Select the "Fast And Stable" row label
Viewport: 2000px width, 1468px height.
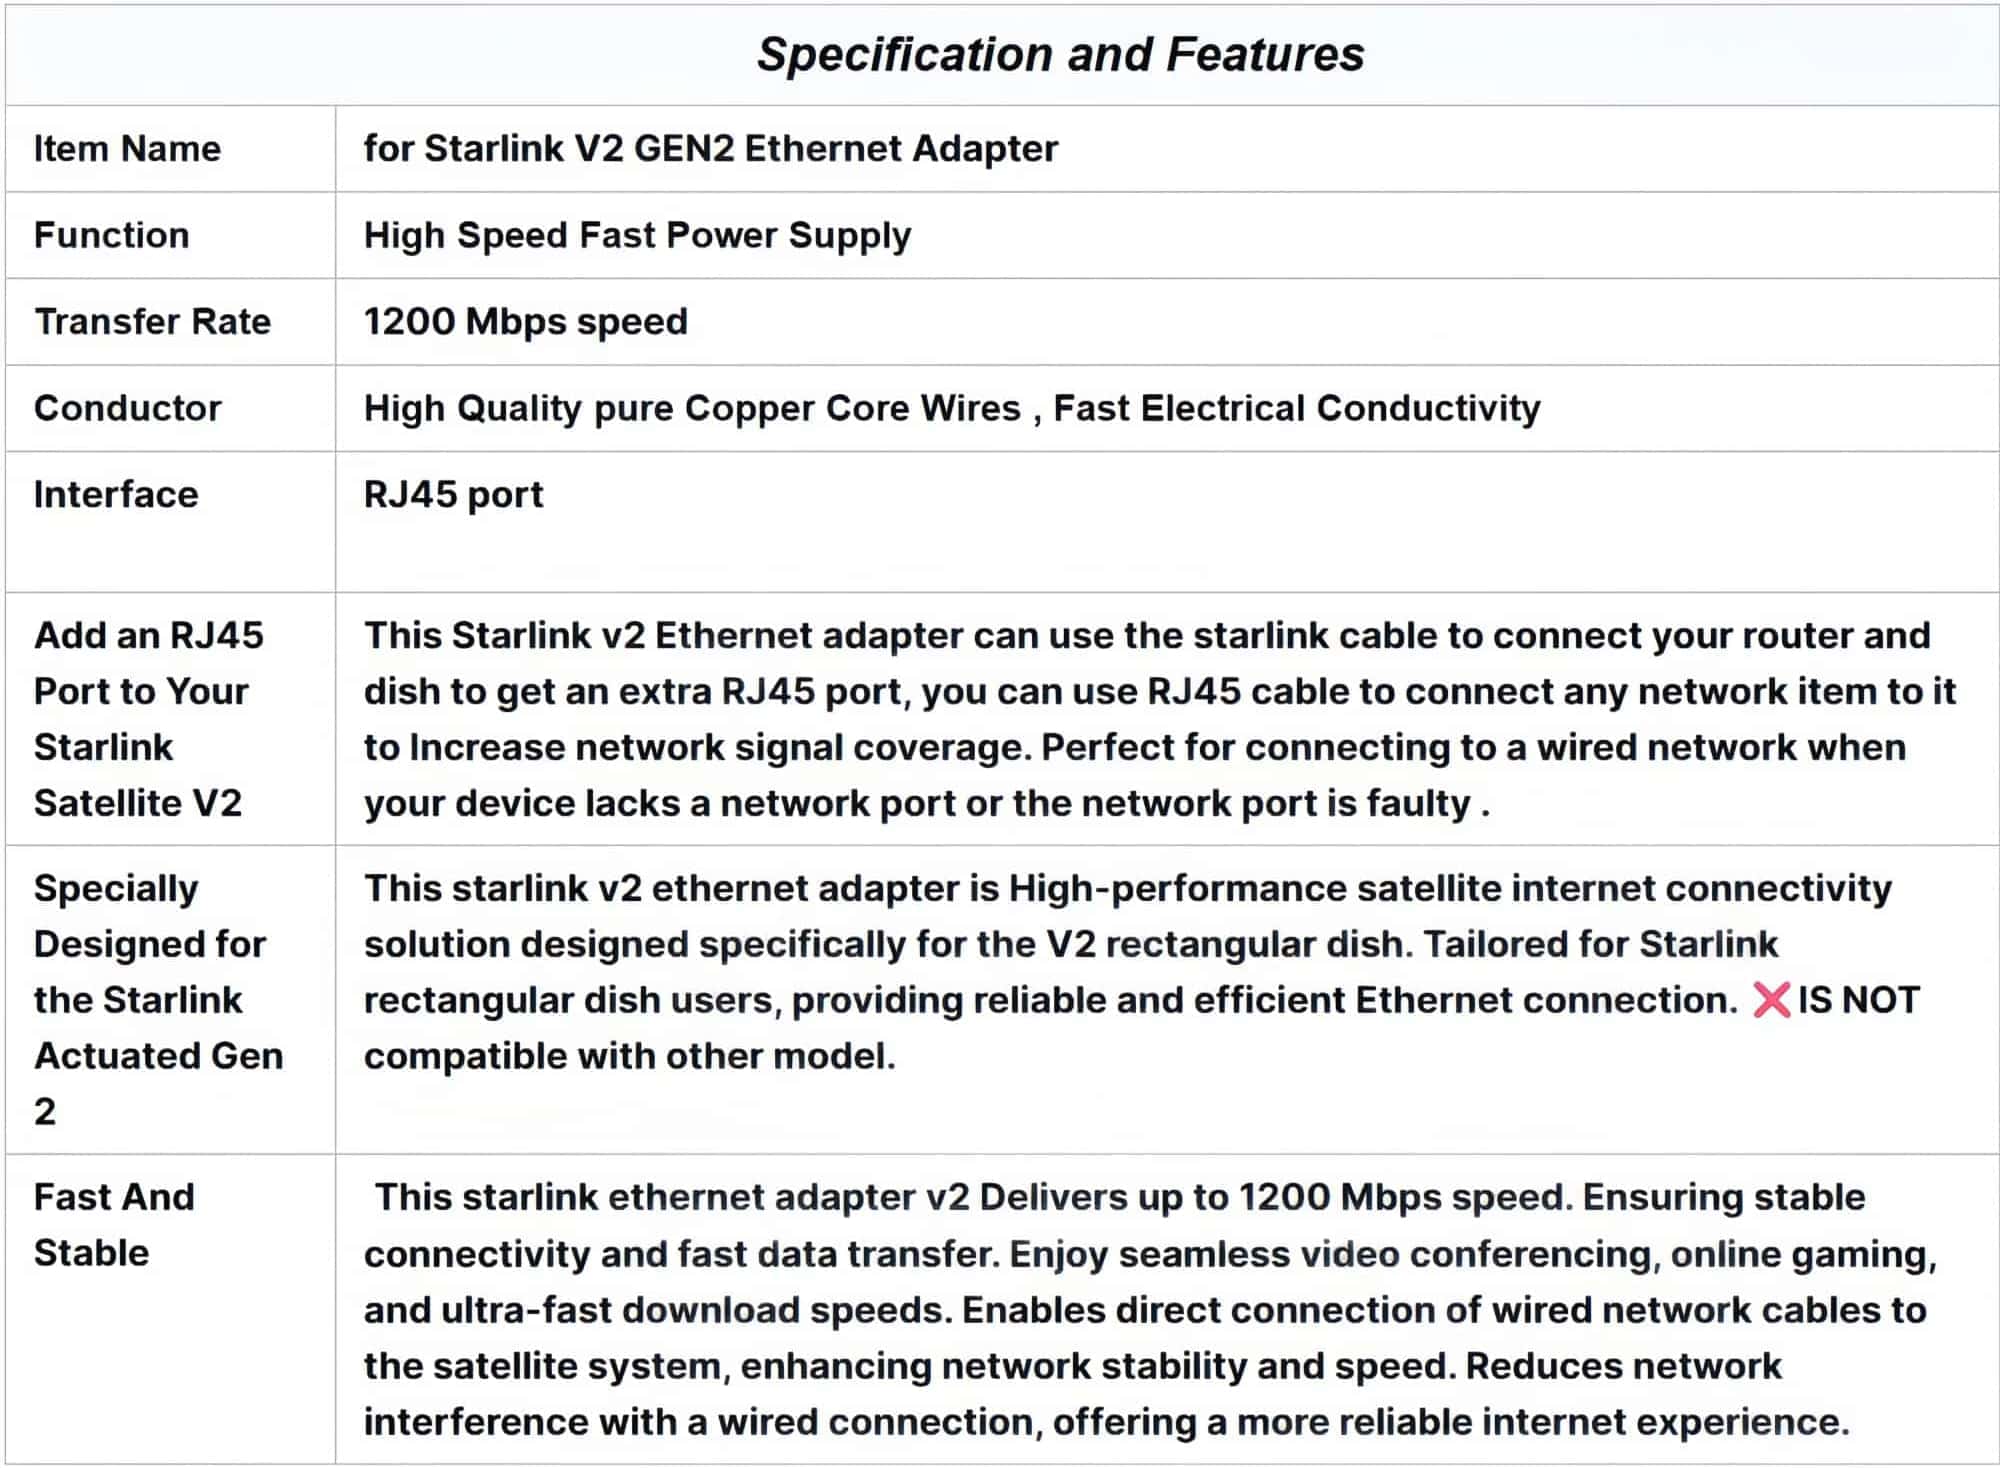(114, 1224)
